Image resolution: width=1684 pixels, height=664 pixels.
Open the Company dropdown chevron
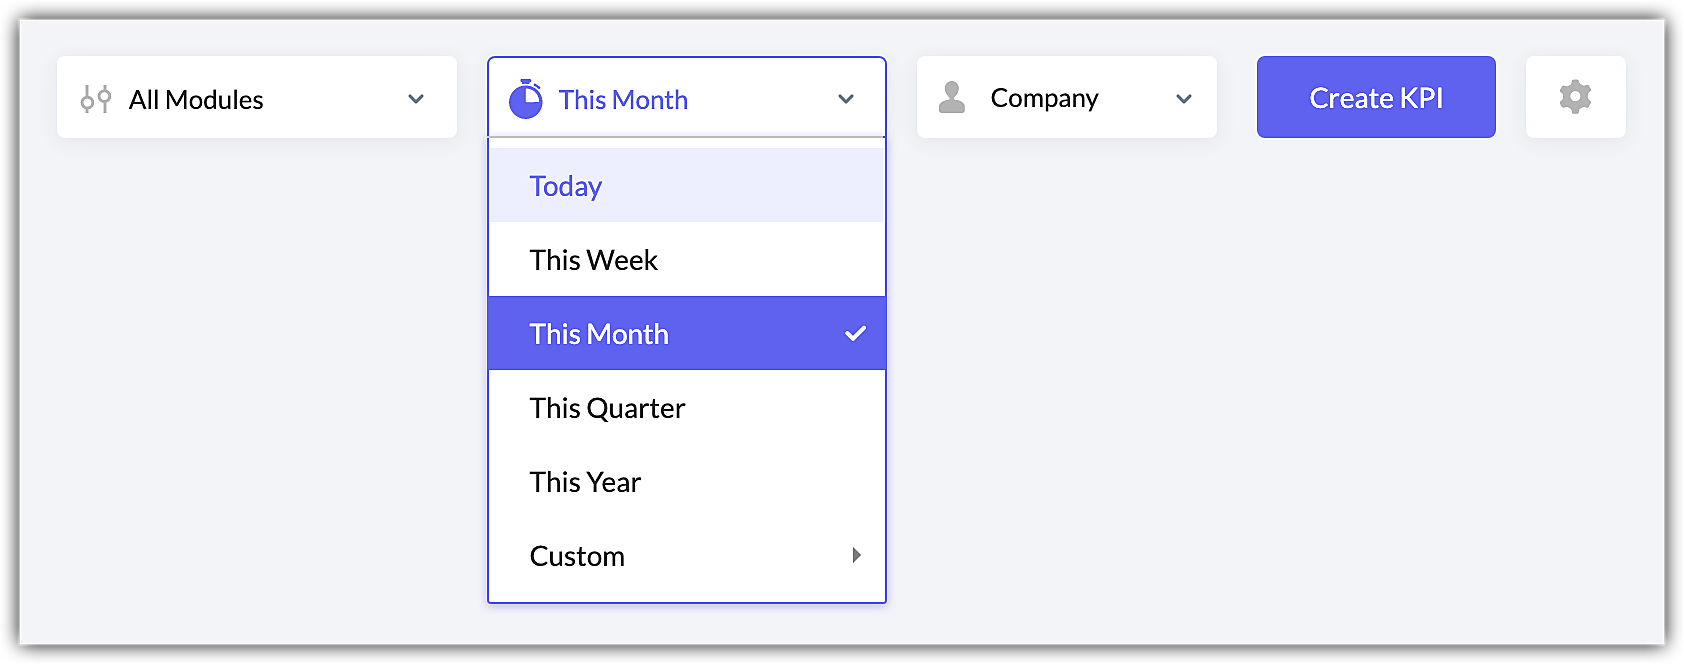1184,99
